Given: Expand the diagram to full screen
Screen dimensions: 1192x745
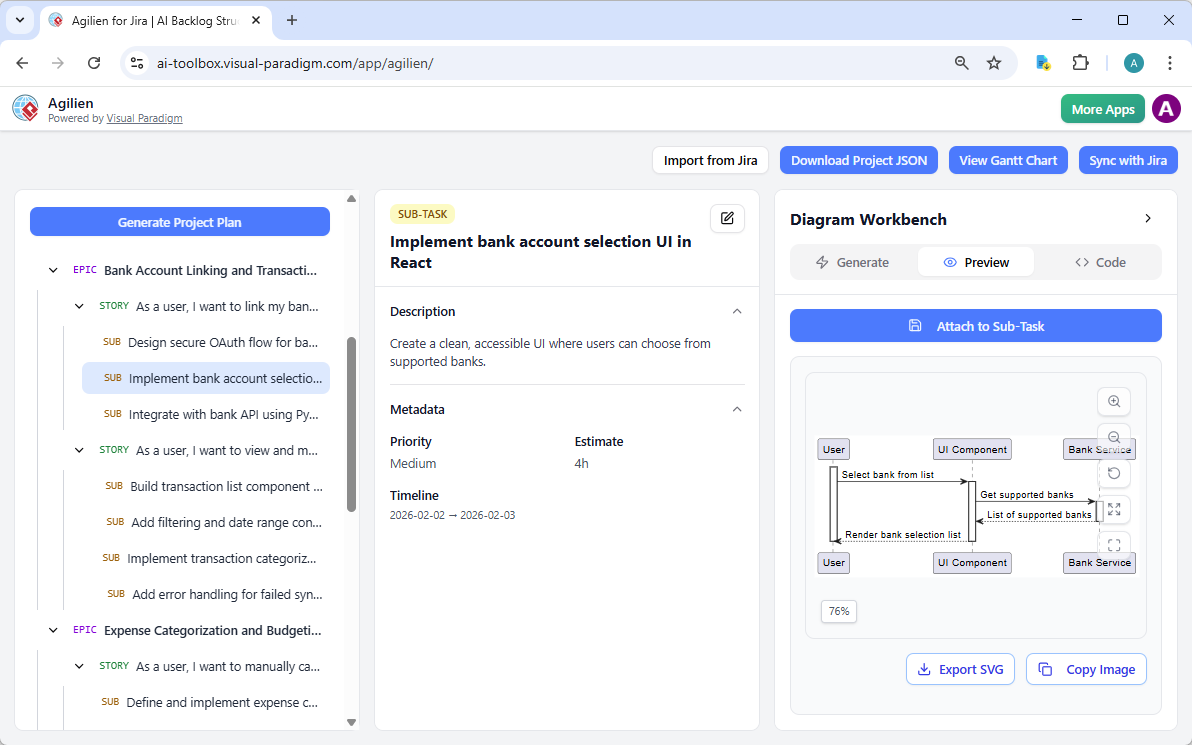Looking at the screenshot, I should click(x=1114, y=509).
